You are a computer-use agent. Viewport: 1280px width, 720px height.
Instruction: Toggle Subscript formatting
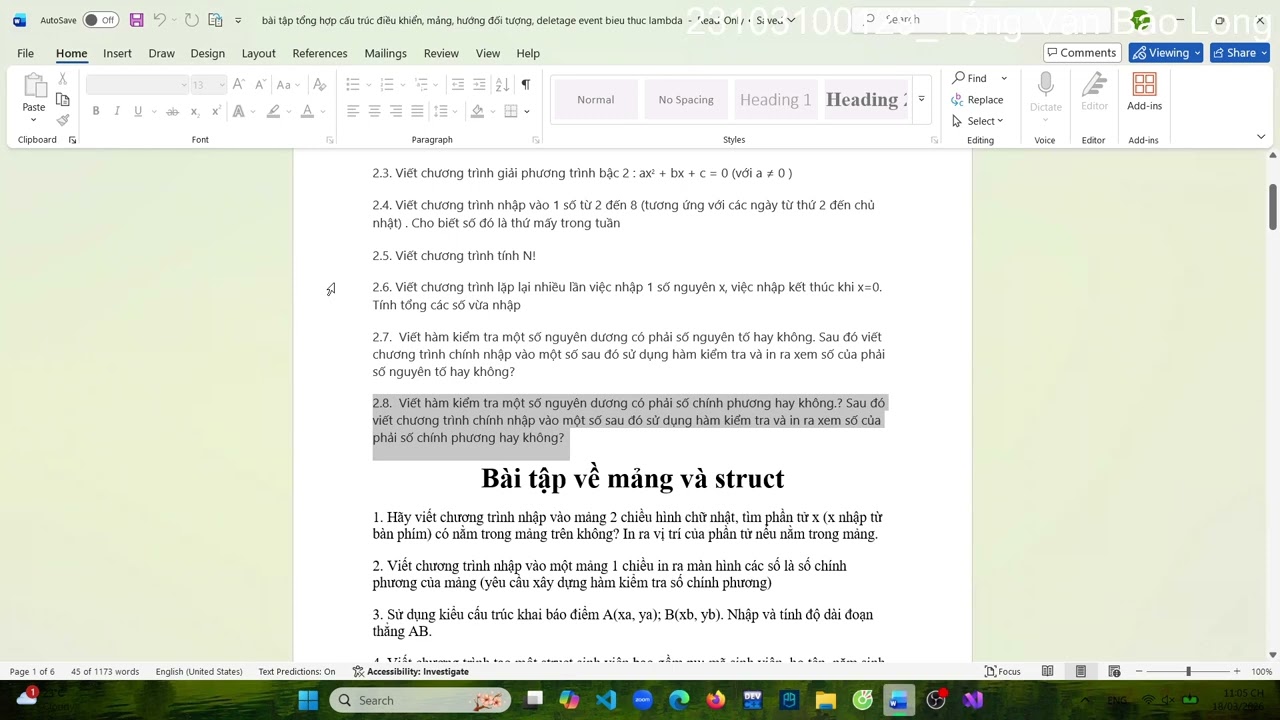(194, 111)
